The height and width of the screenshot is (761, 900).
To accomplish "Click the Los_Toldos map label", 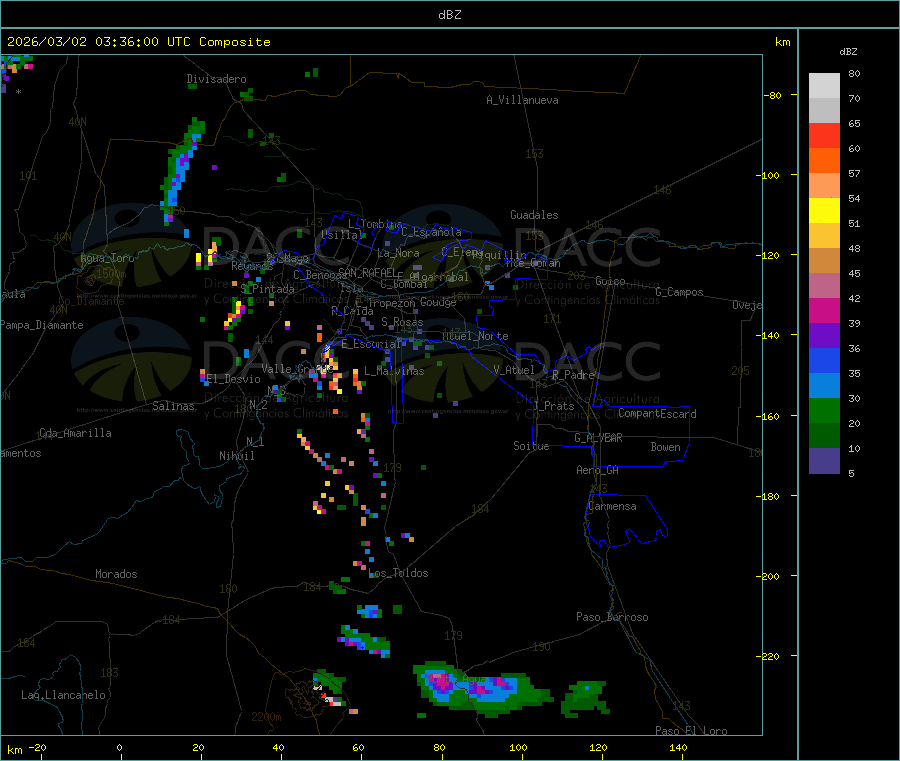I will (x=398, y=573).
